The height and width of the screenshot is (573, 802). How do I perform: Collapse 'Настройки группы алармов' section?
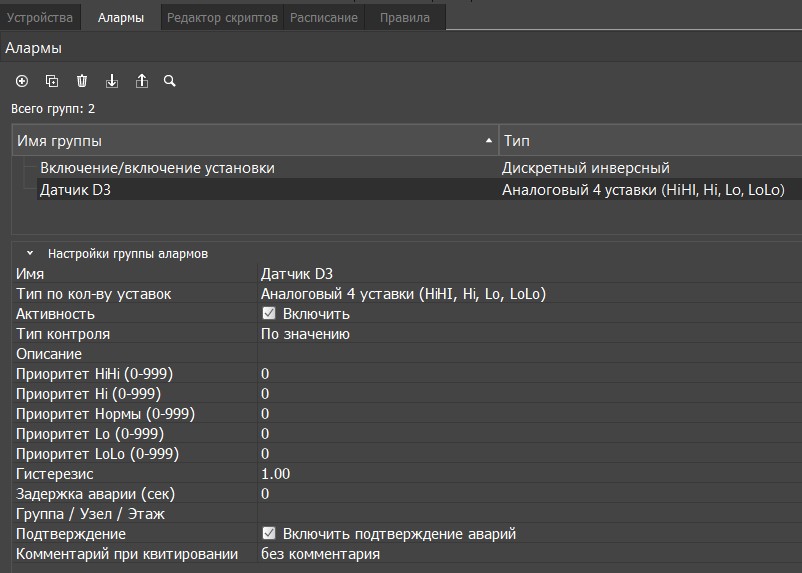tap(30, 254)
